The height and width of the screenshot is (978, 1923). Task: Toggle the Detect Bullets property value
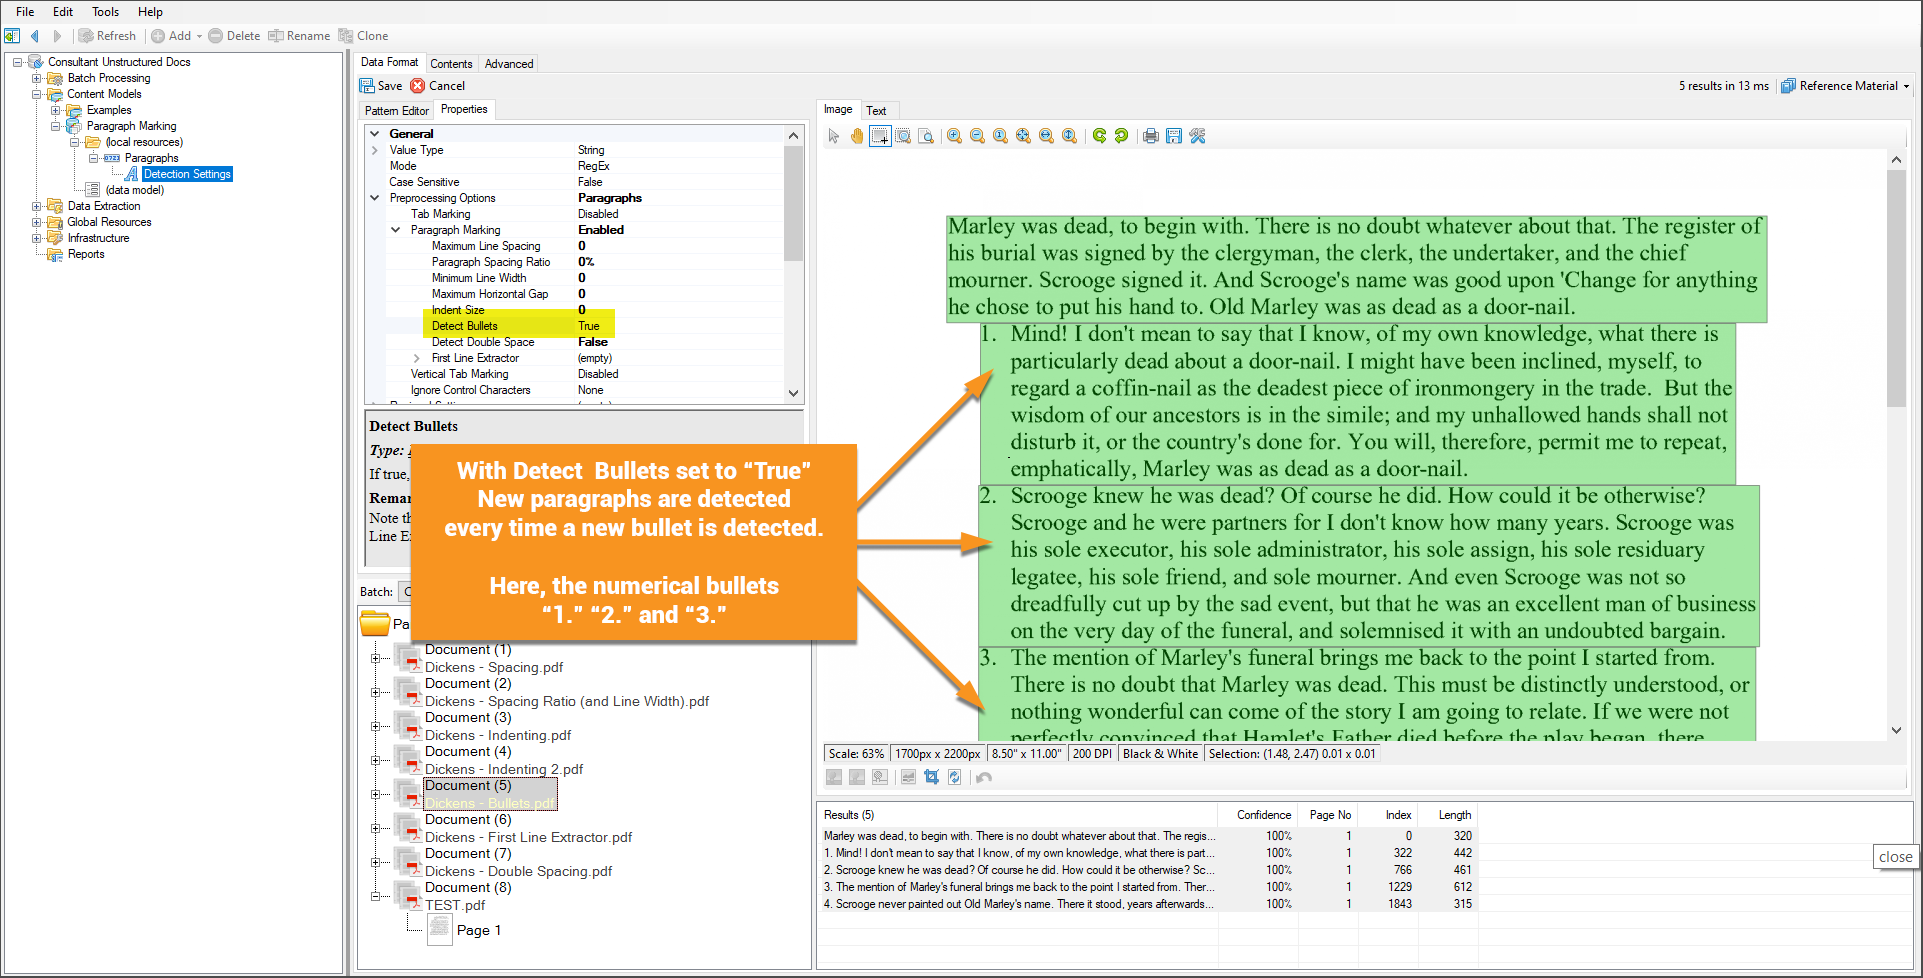pyautogui.click(x=589, y=326)
